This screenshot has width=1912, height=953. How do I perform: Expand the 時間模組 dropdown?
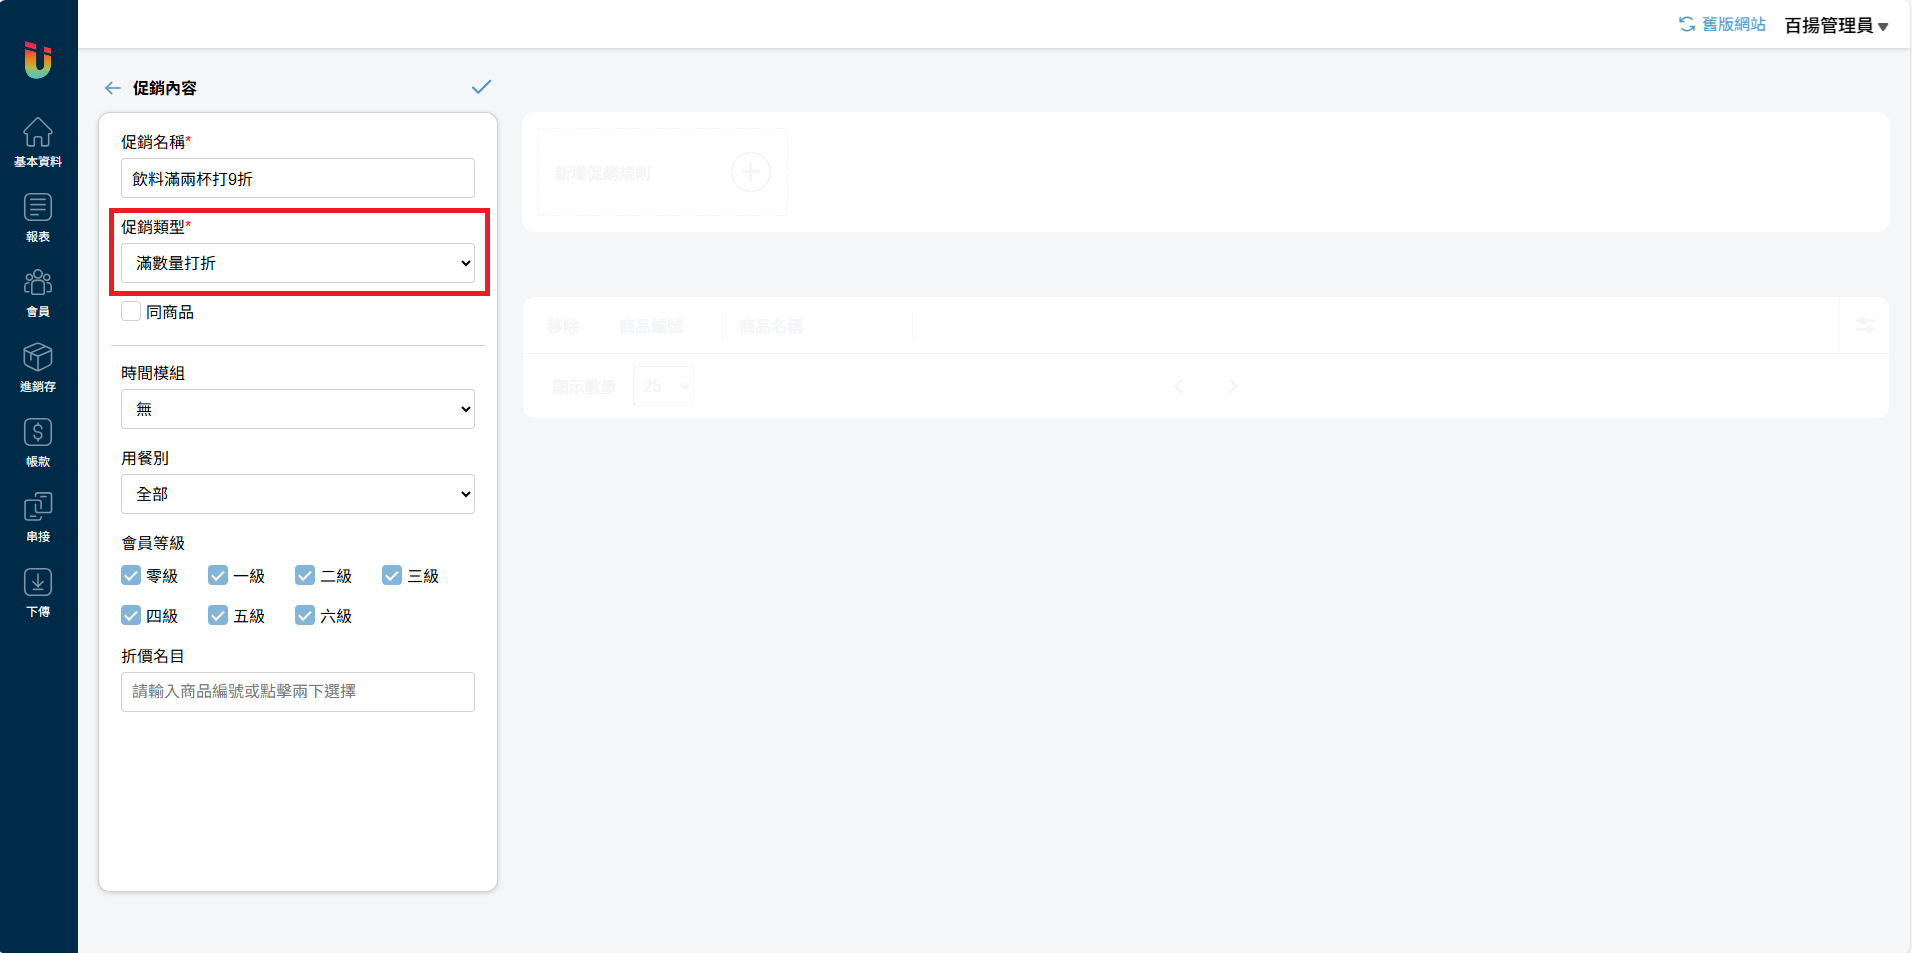click(298, 409)
